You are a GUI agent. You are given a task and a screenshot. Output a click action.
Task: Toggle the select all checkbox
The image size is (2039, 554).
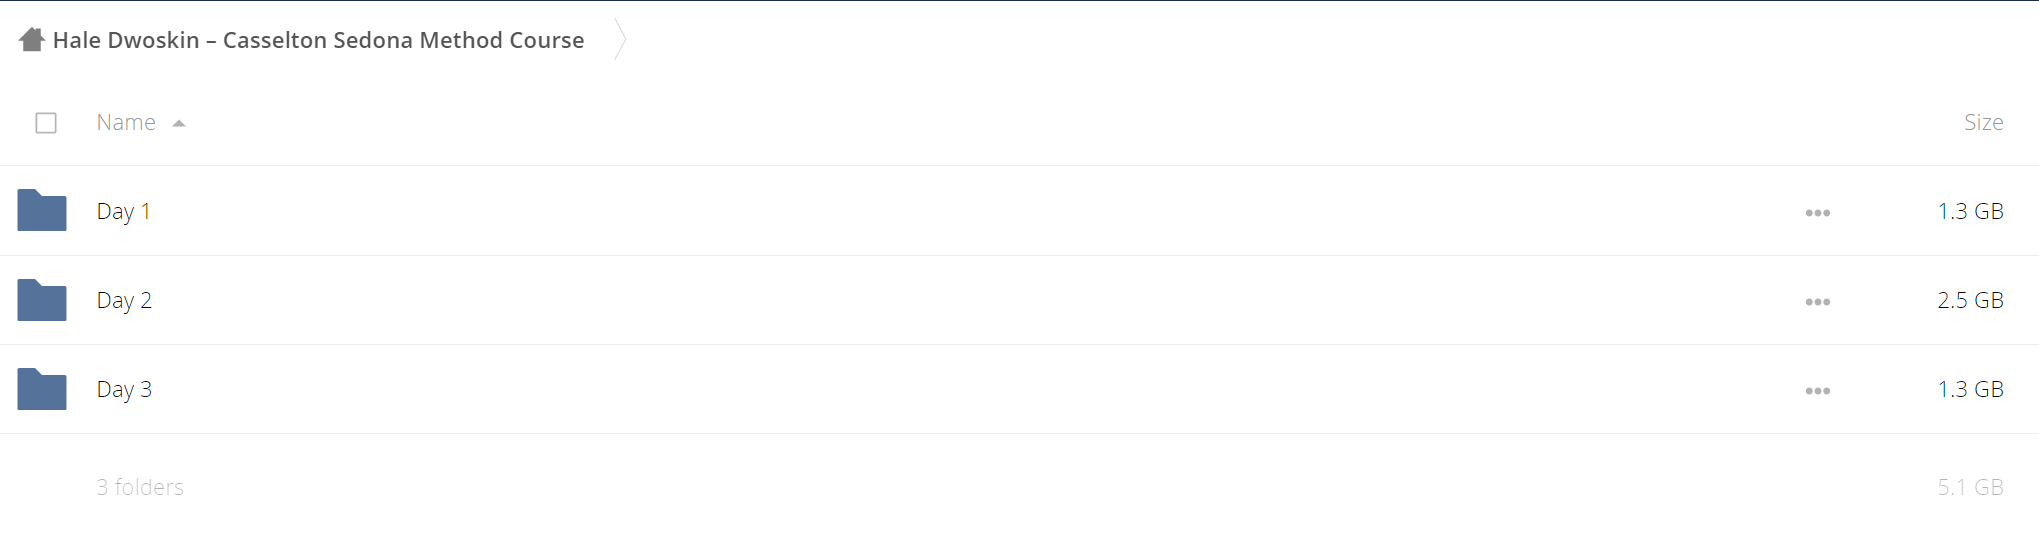tap(46, 123)
